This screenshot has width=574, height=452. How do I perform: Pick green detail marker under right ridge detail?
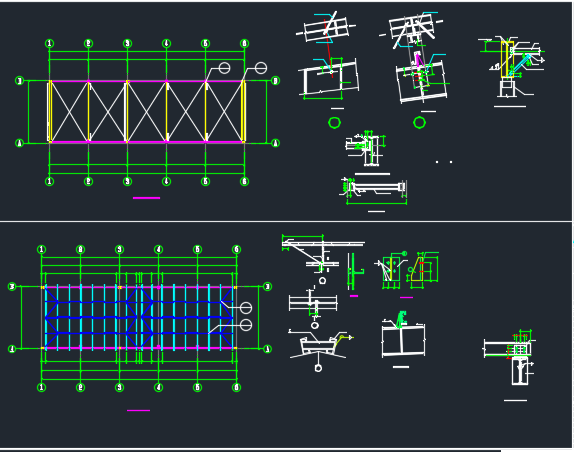[x=419, y=123]
